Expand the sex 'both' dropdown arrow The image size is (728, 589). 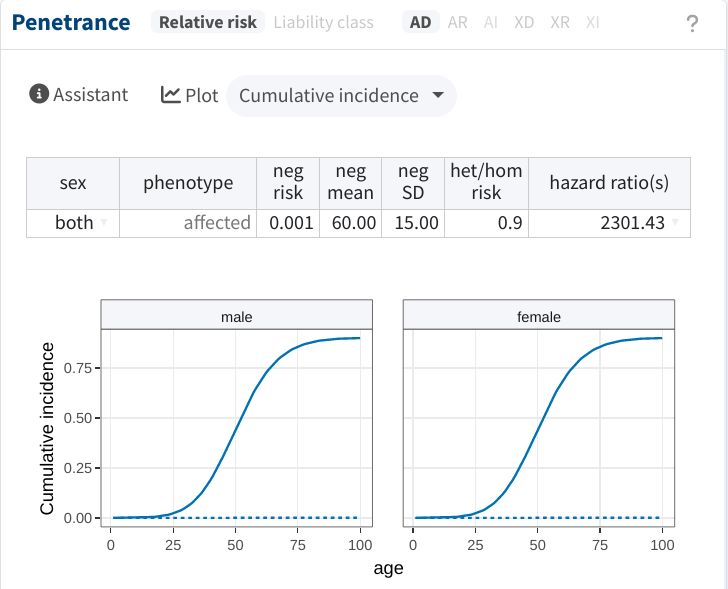104,222
